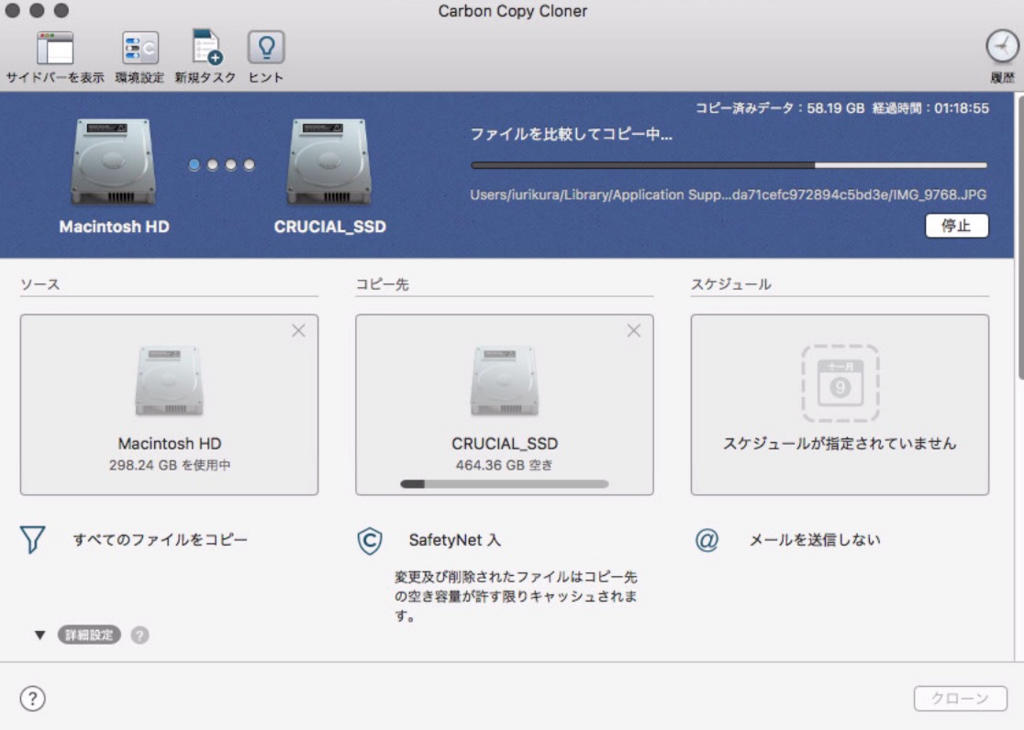Click the 298.24 GB を使用中 text

(x=169, y=465)
